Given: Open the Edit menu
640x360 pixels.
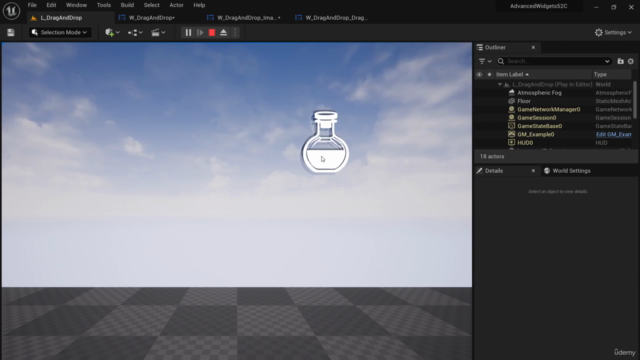Looking at the screenshot, I should [x=51, y=5].
